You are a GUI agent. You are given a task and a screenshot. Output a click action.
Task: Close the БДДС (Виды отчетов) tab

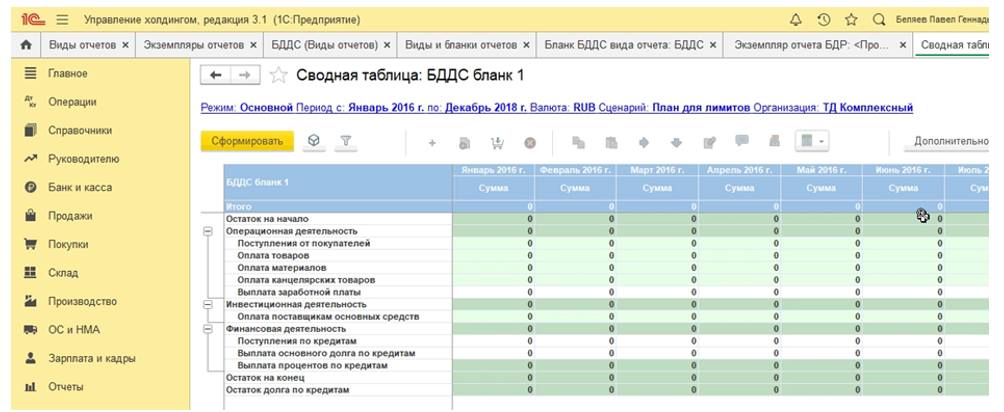click(x=387, y=45)
